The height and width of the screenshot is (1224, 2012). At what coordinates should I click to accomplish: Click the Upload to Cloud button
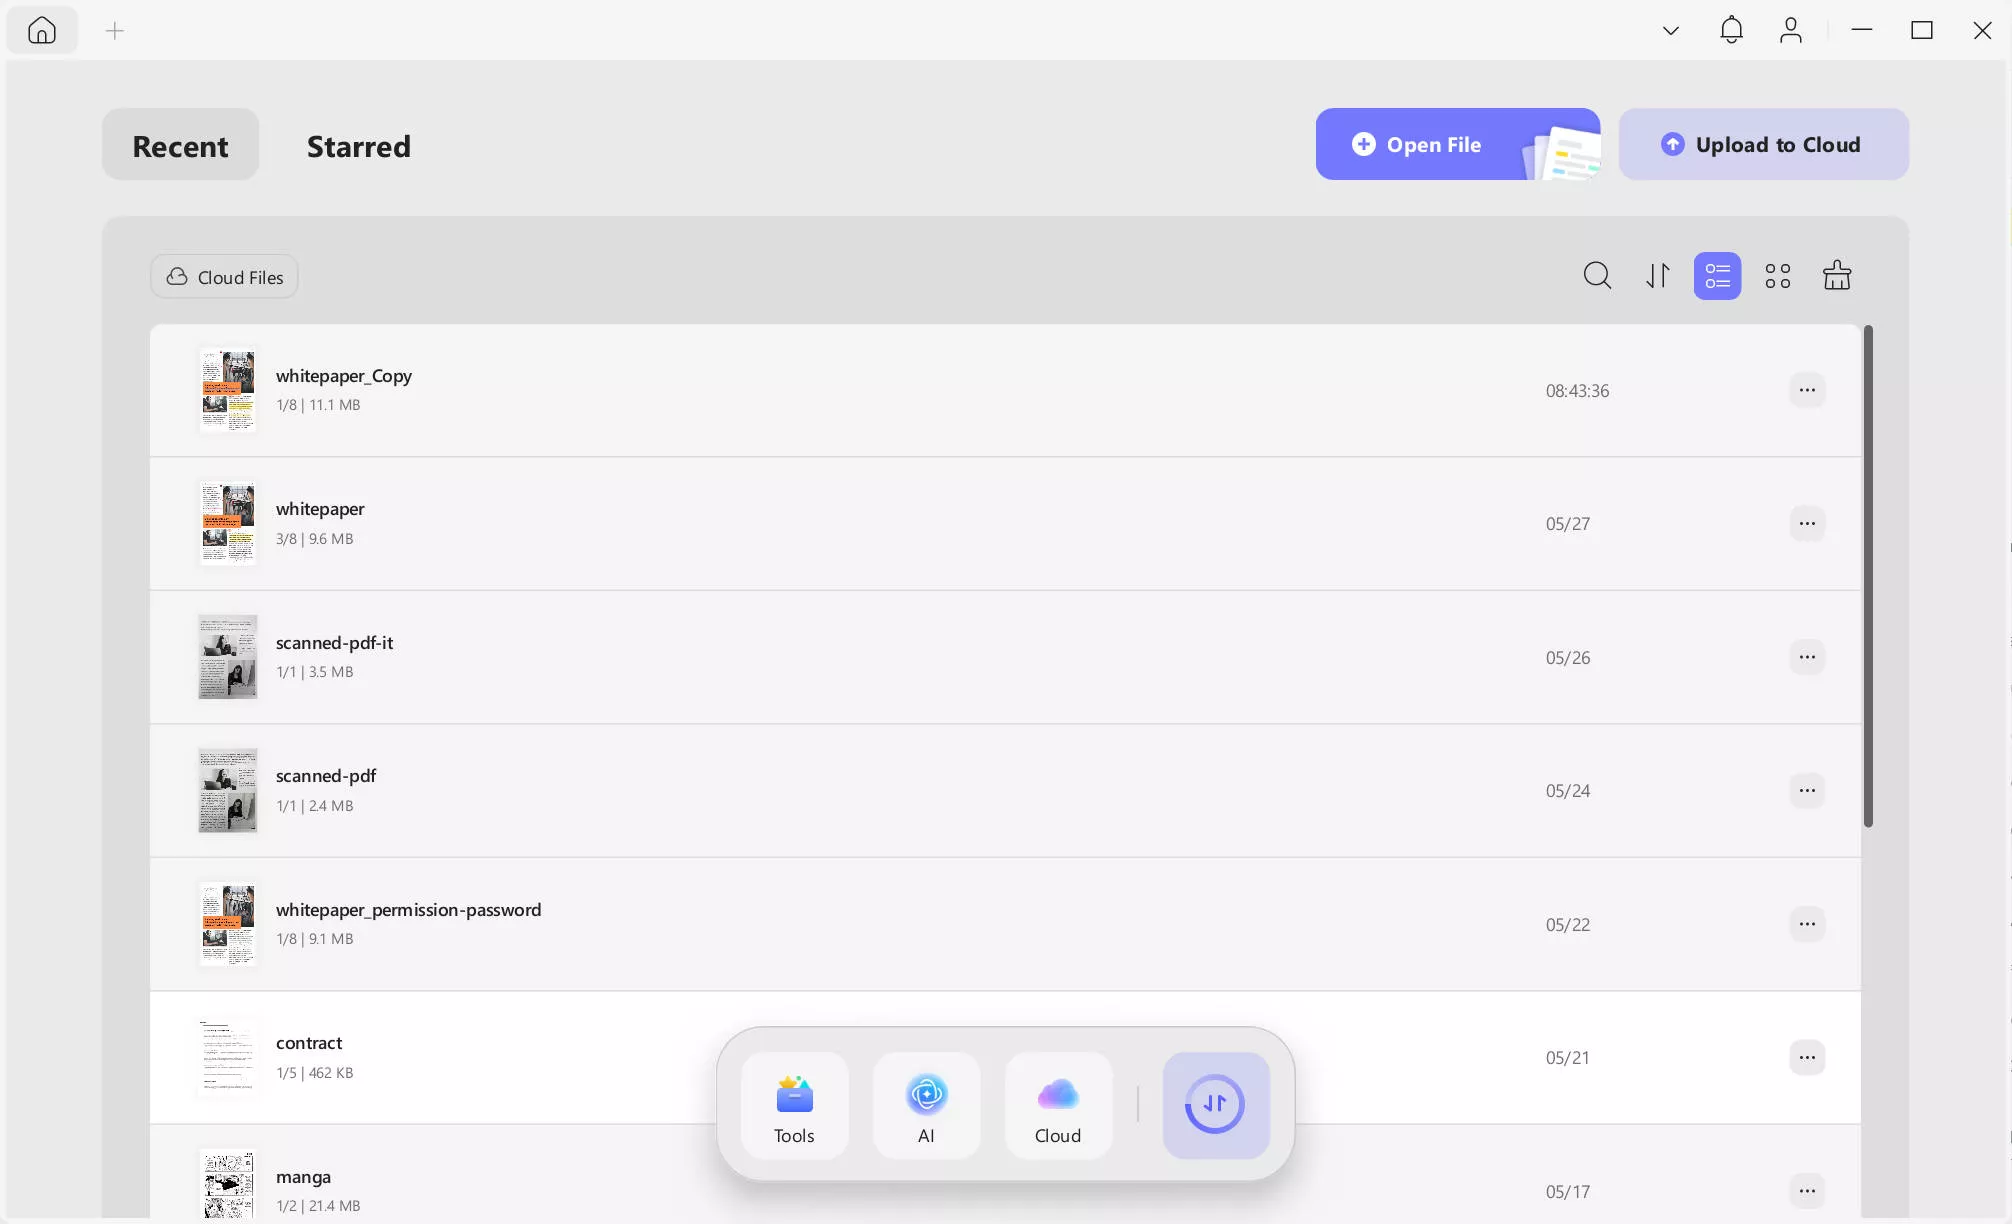tap(1763, 144)
